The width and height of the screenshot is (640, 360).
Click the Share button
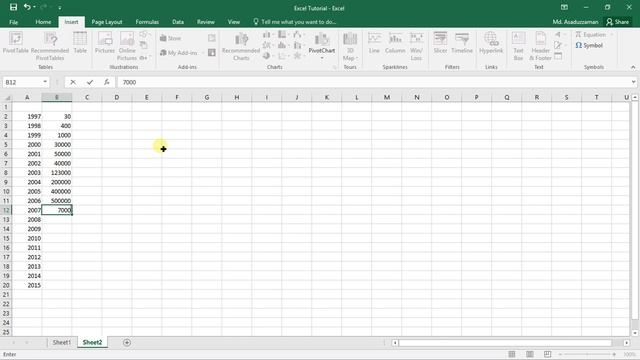click(618, 22)
